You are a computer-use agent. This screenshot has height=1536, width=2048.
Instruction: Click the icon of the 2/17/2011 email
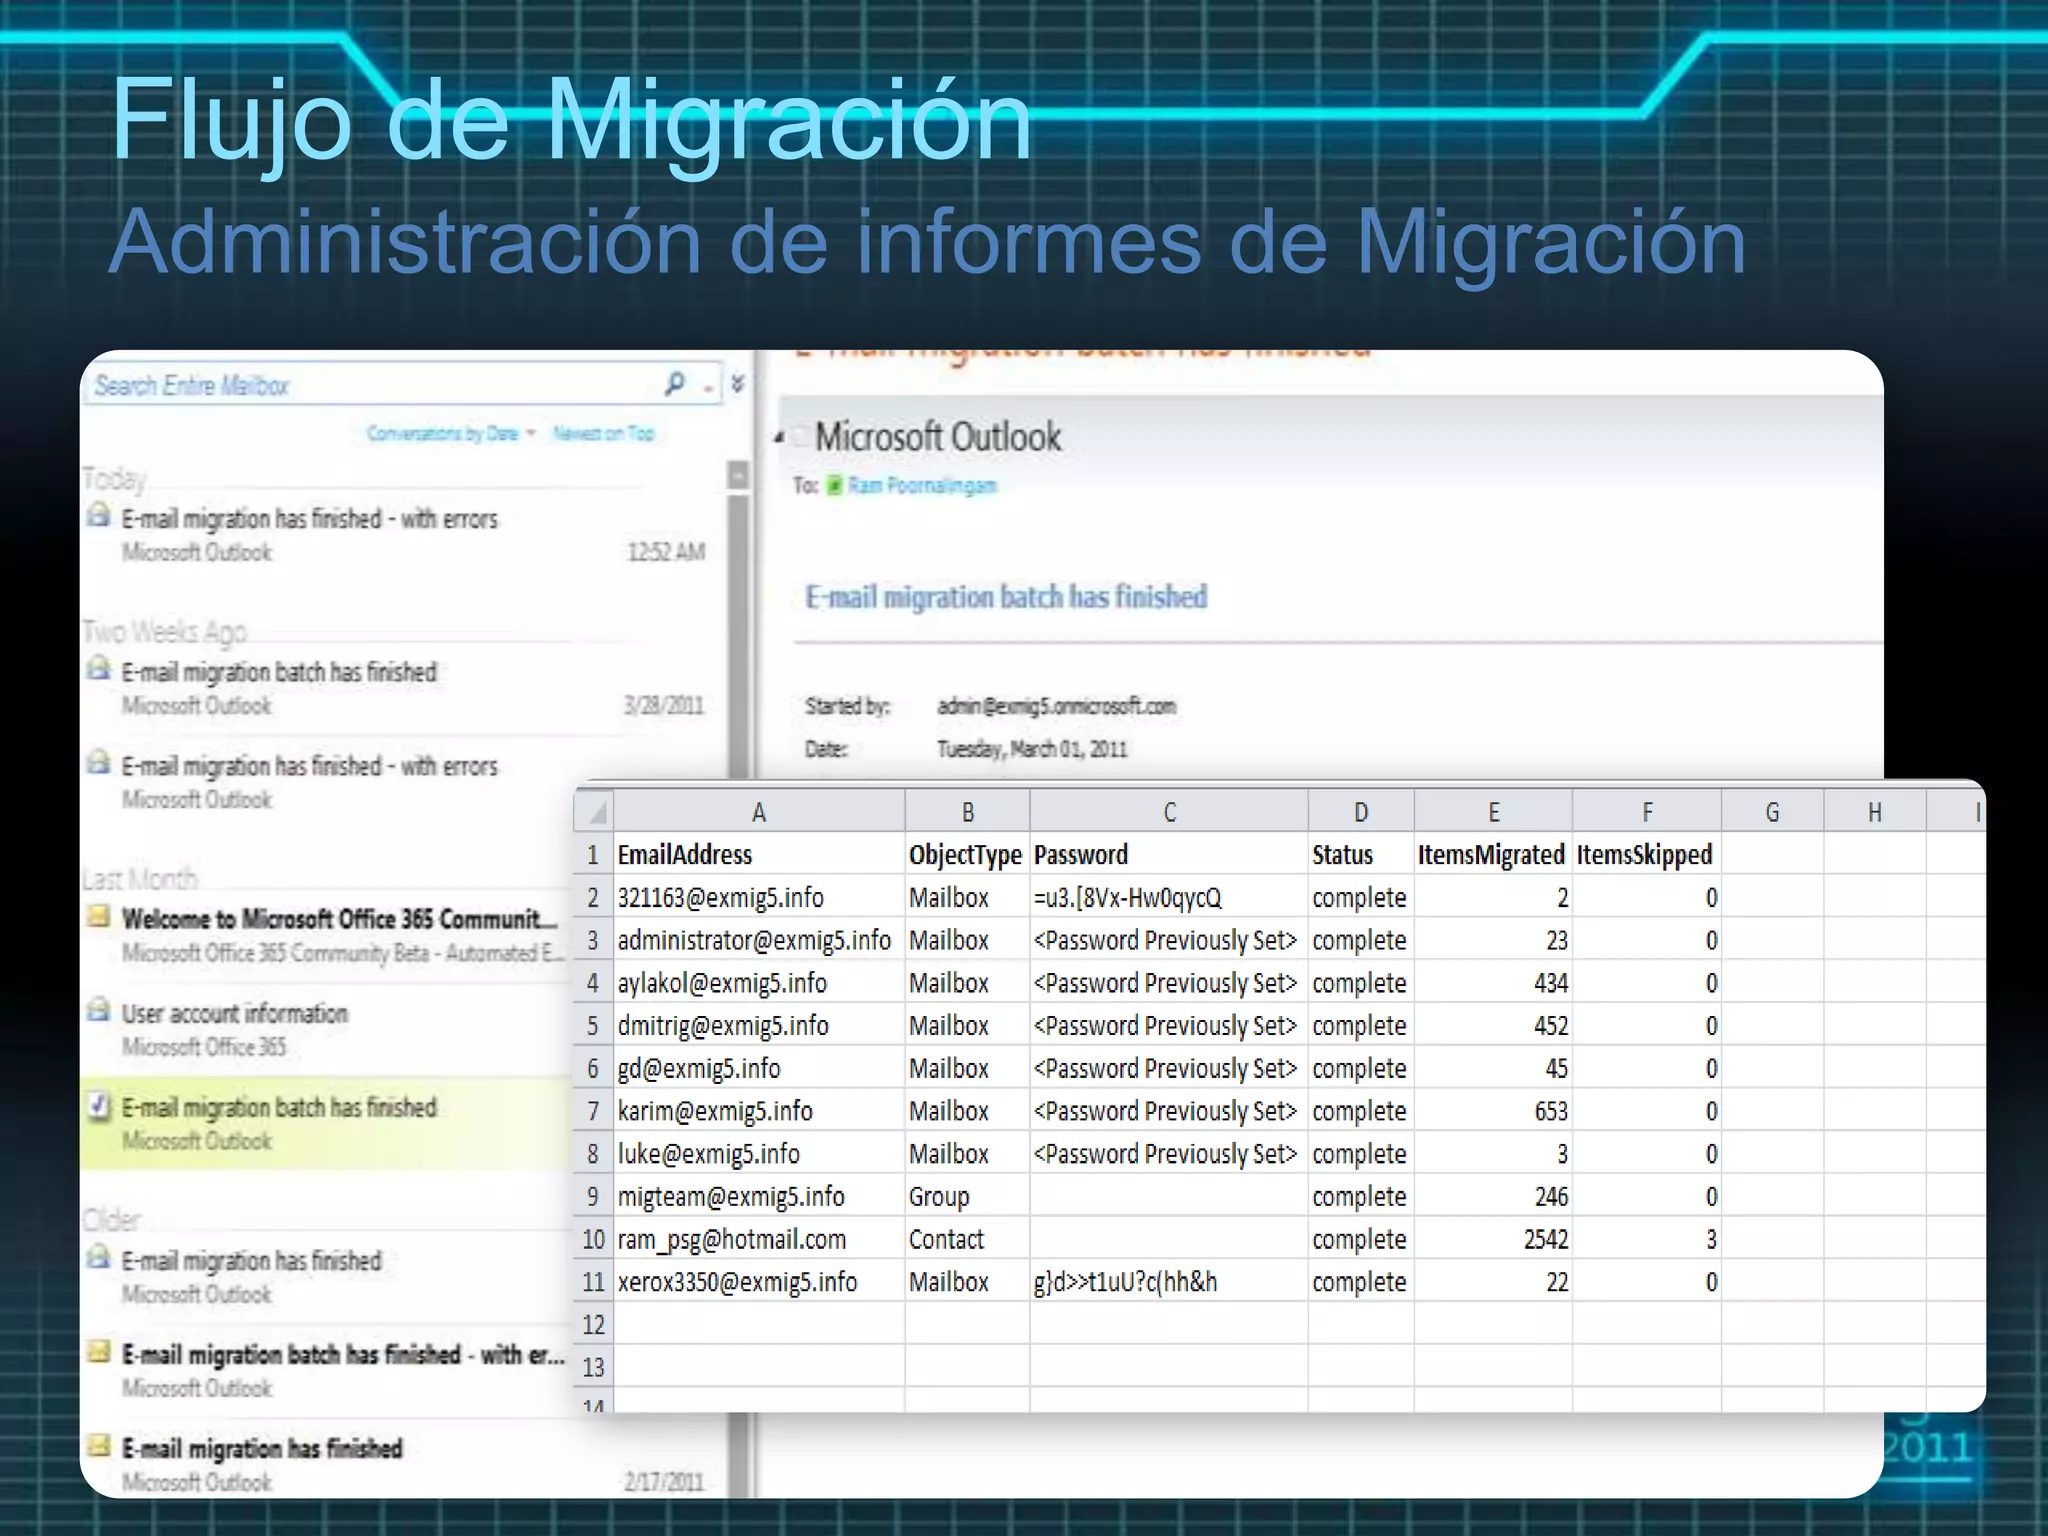(x=98, y=1446)
